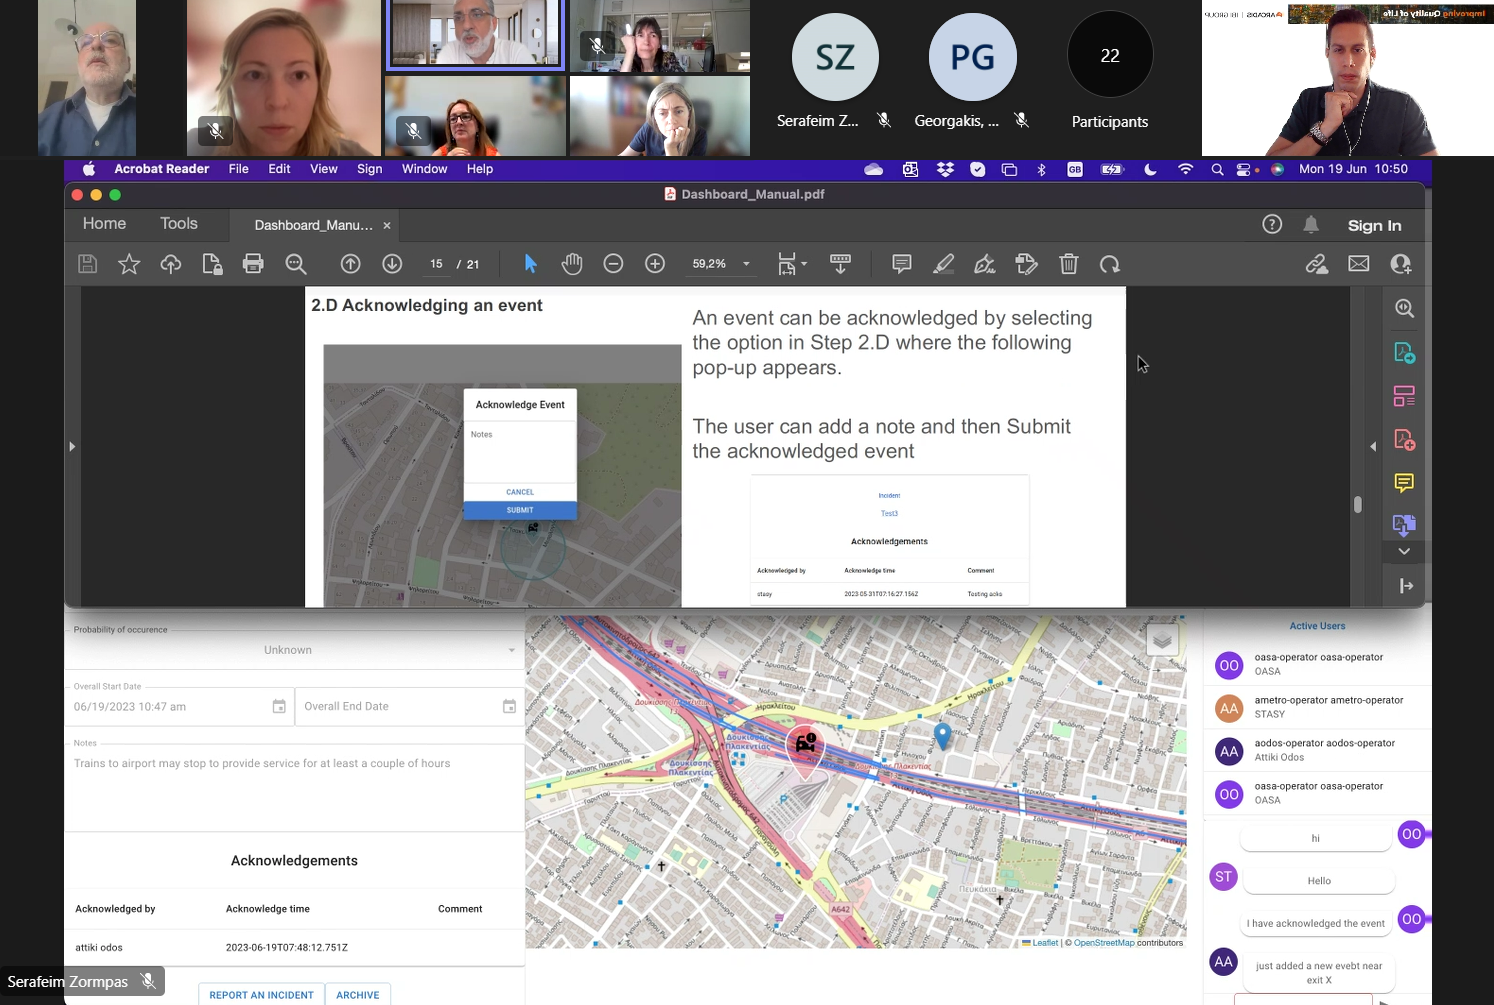
Task: Open the View menu in menu bar
Action: pyautogui.click(x=323, y=169)
